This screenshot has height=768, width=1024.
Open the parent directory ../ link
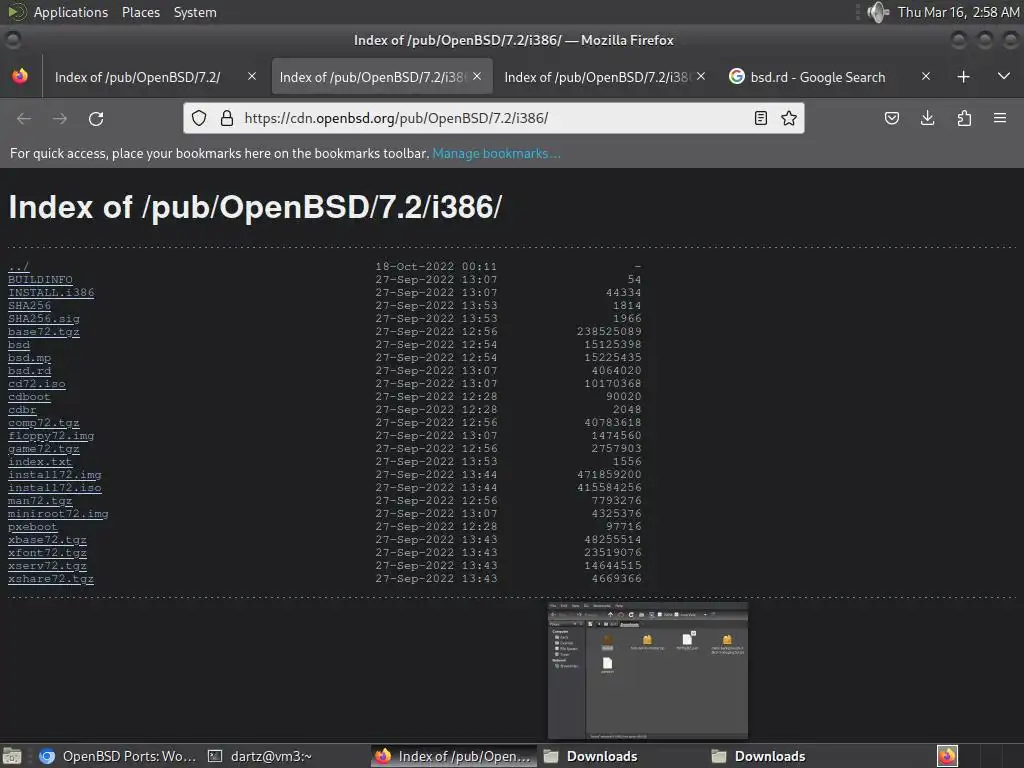[x=18, y=266]
